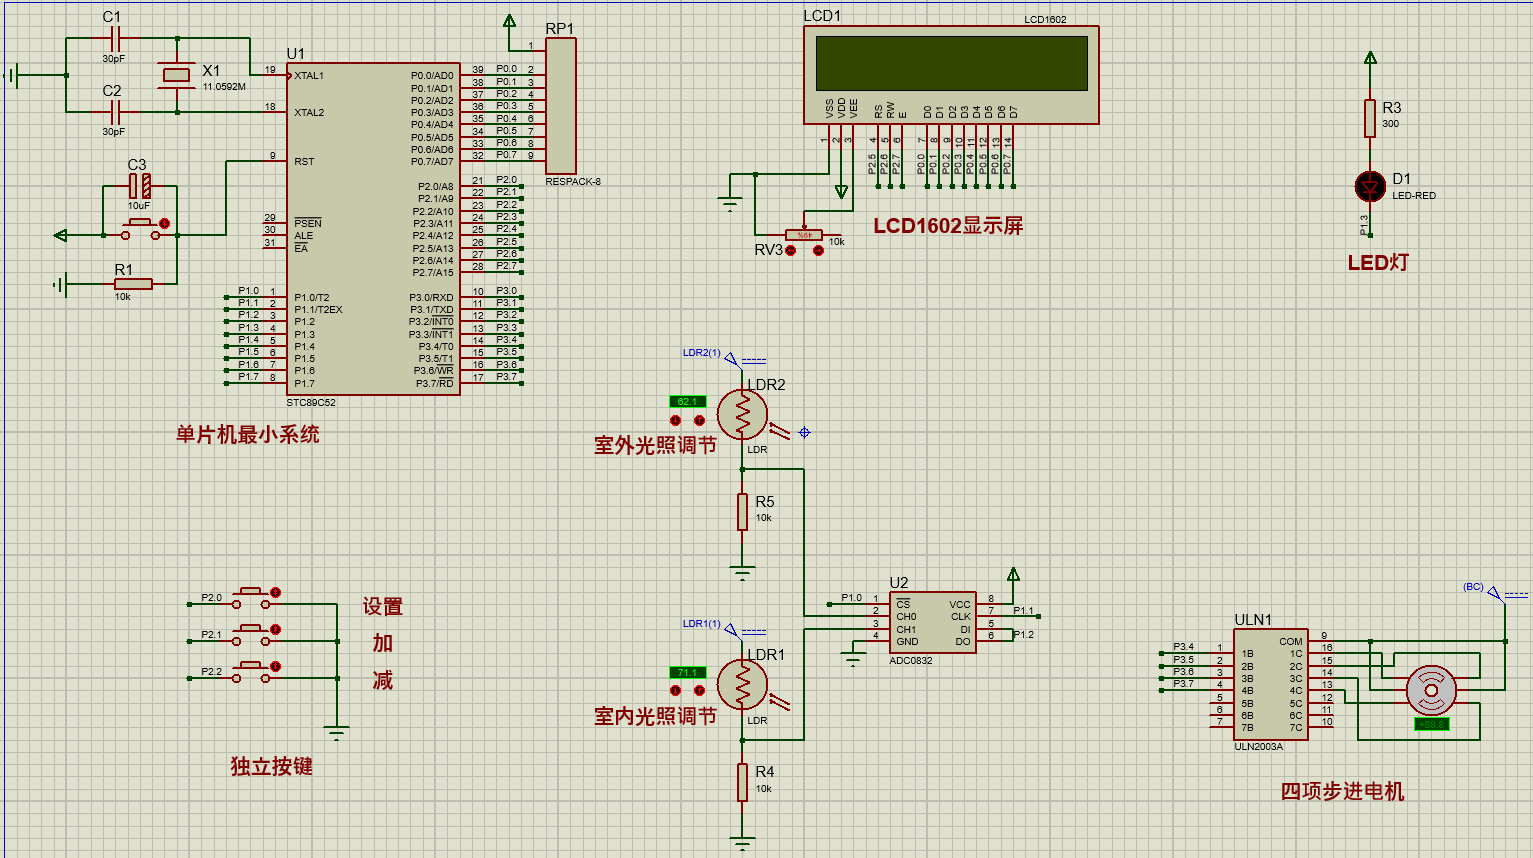This screenshot has height=858, width=1533.
Task: Toggle the reset push-button latch dot
Action: tap(165, 223)
